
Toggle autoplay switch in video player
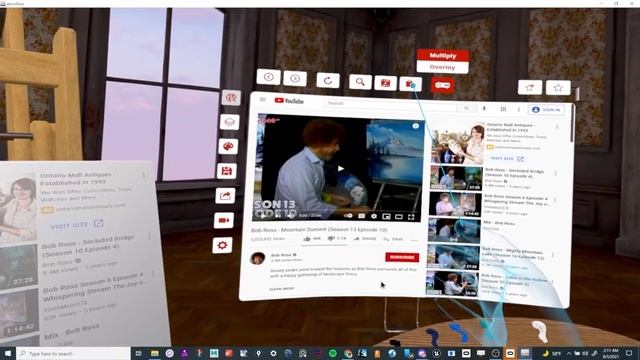(x=348, y=216)
